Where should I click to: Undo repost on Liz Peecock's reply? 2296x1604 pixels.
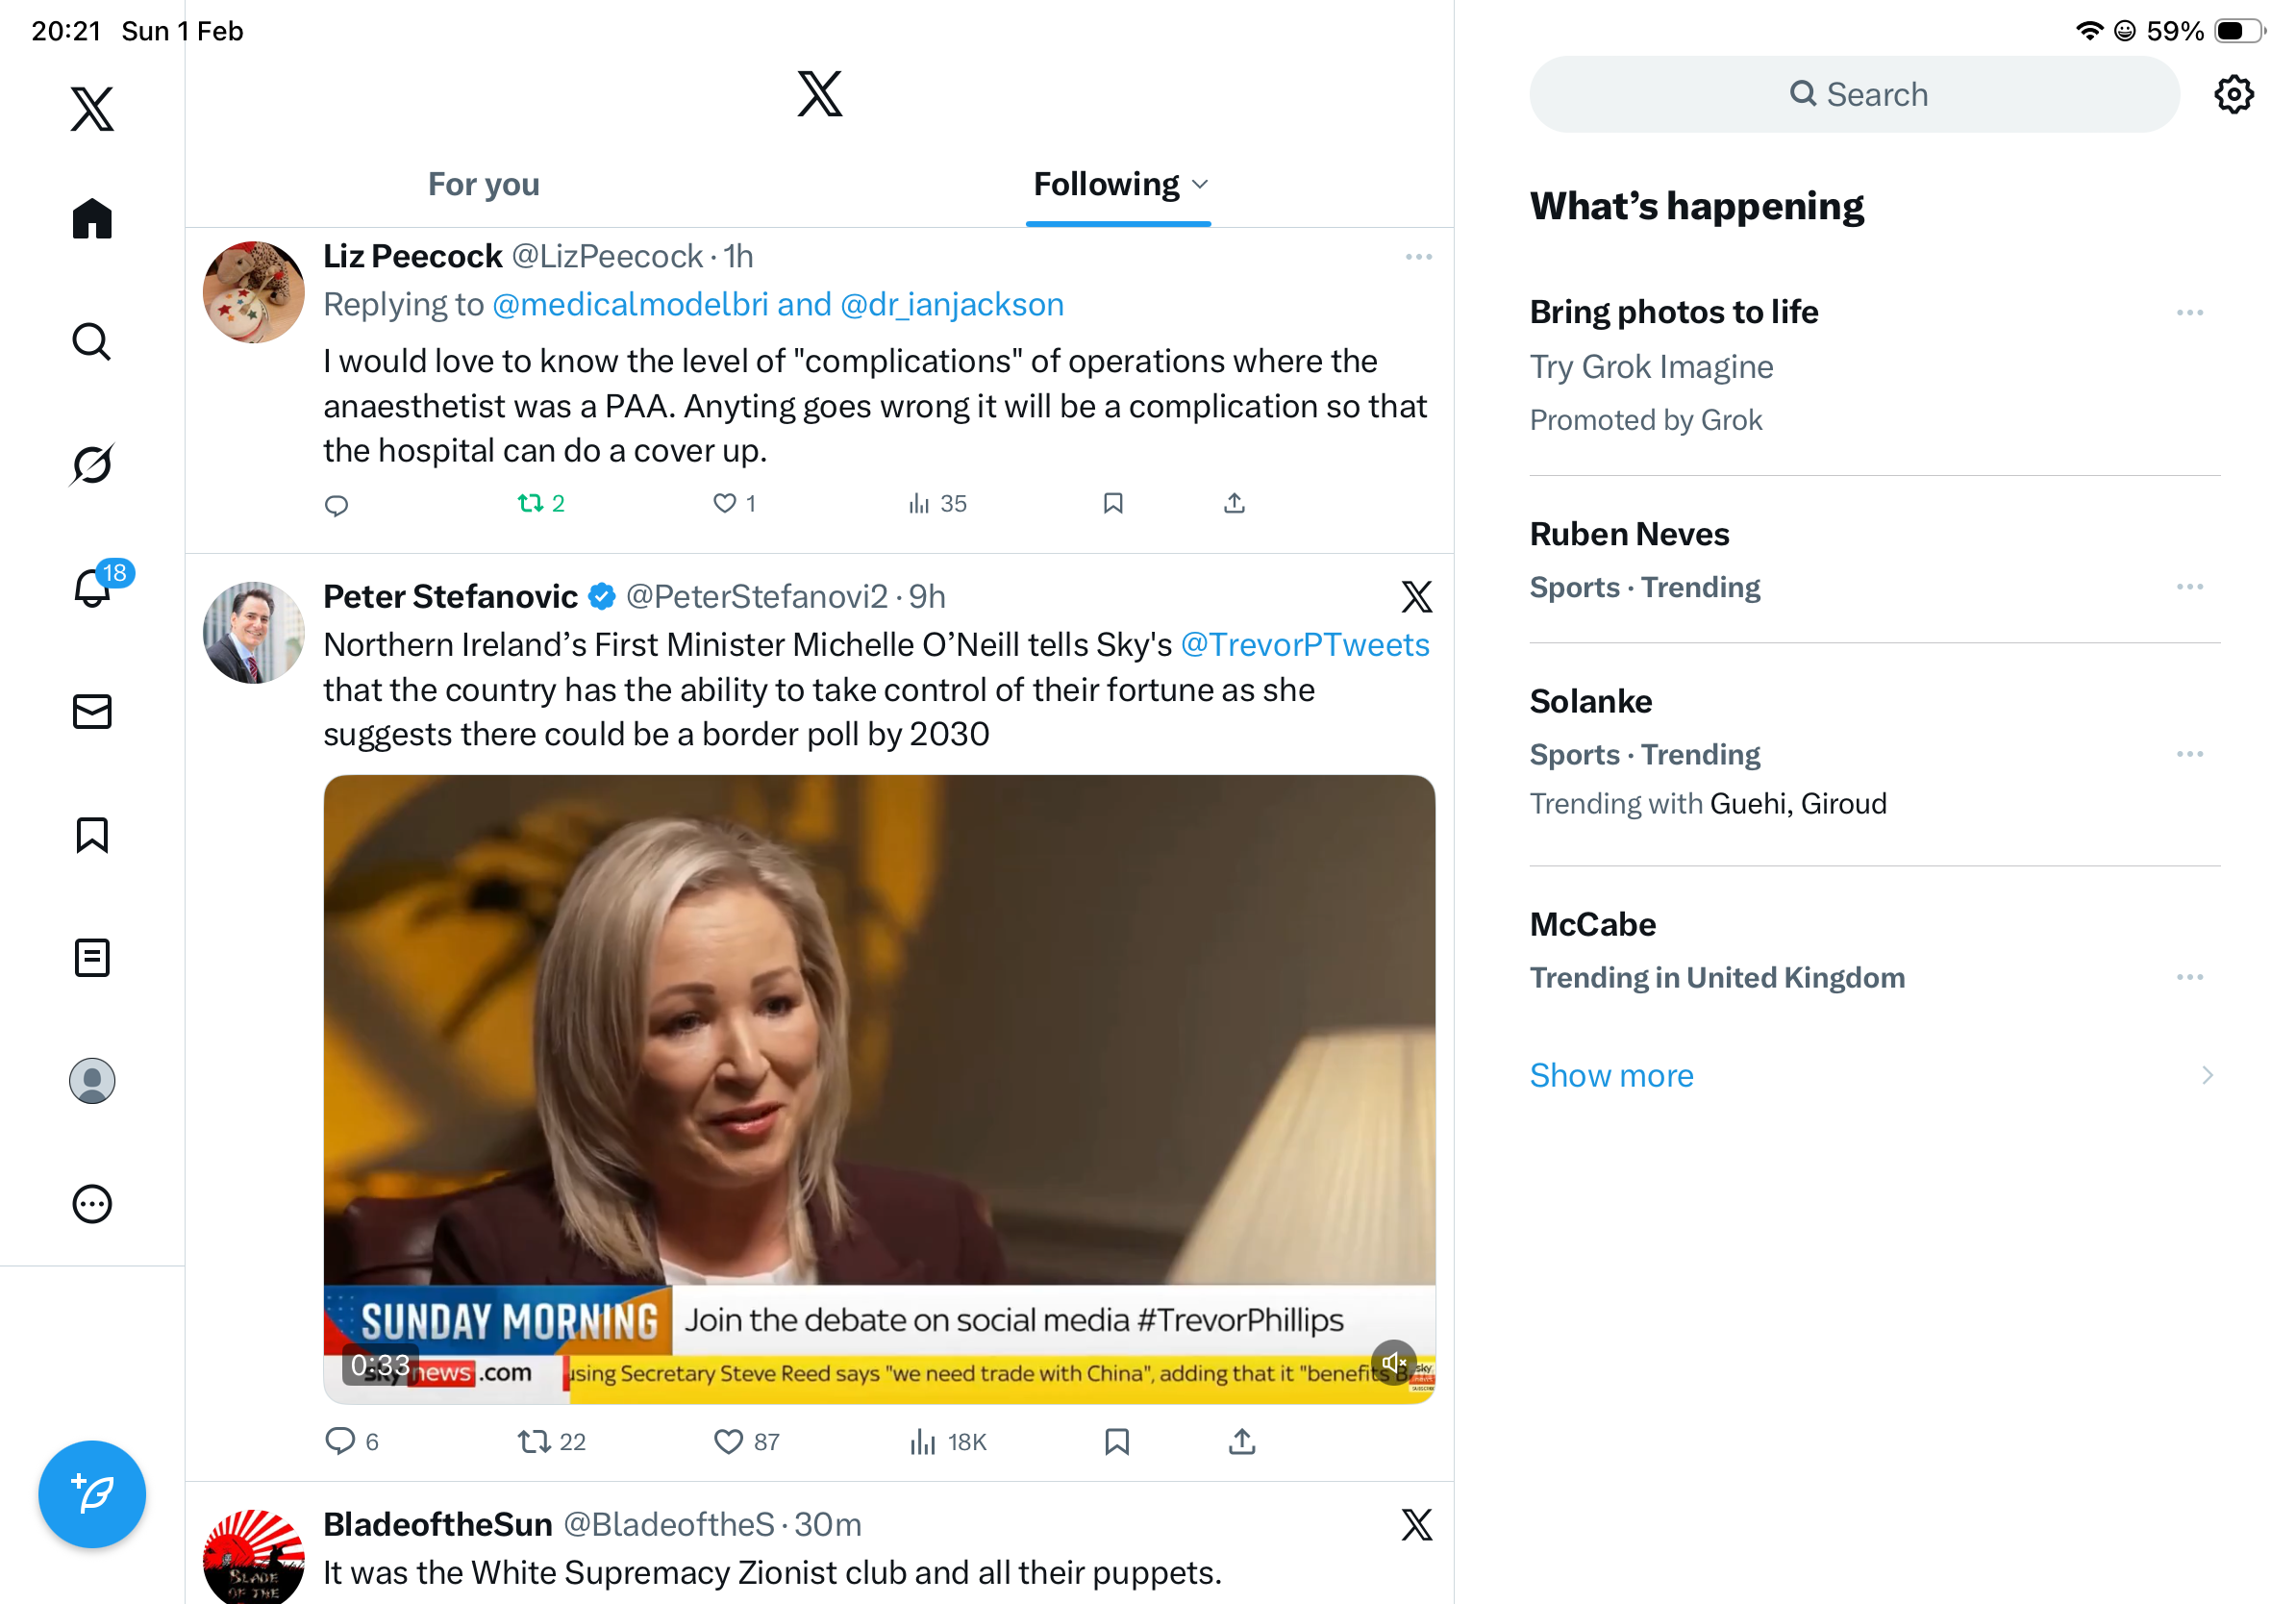tap(530, 503)
